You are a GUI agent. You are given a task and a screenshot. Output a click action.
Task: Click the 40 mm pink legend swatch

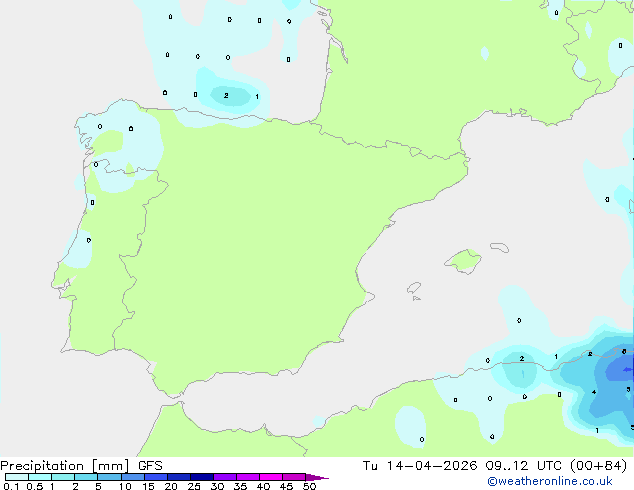[271, 477]
